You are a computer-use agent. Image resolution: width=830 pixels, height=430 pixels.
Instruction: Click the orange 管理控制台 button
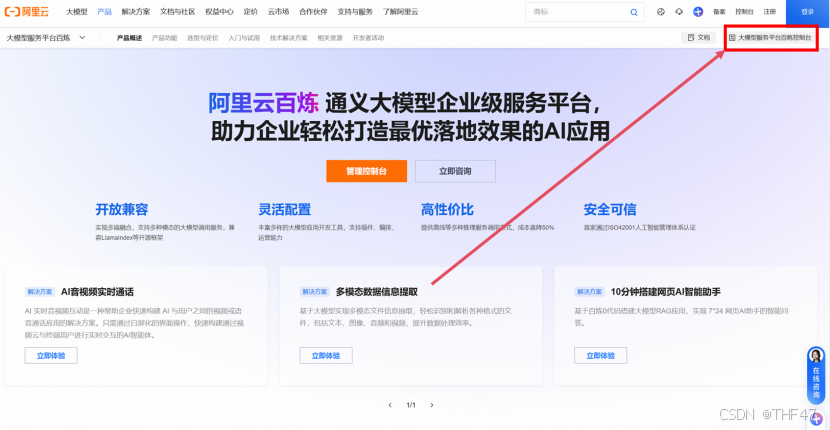(x=366, y=171)
